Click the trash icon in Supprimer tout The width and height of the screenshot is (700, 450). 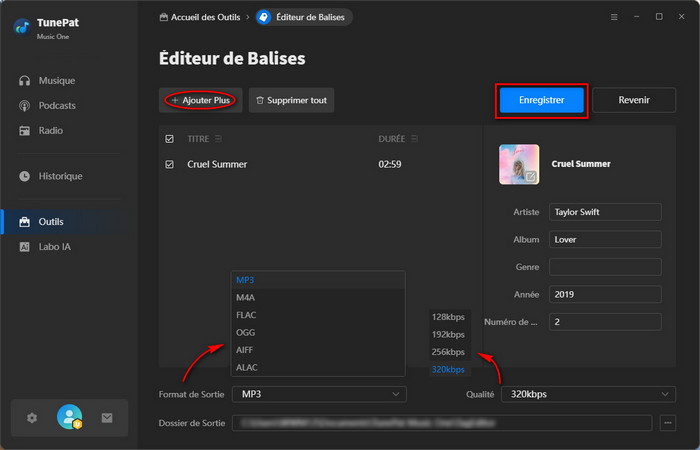click(x=260, y=100)
